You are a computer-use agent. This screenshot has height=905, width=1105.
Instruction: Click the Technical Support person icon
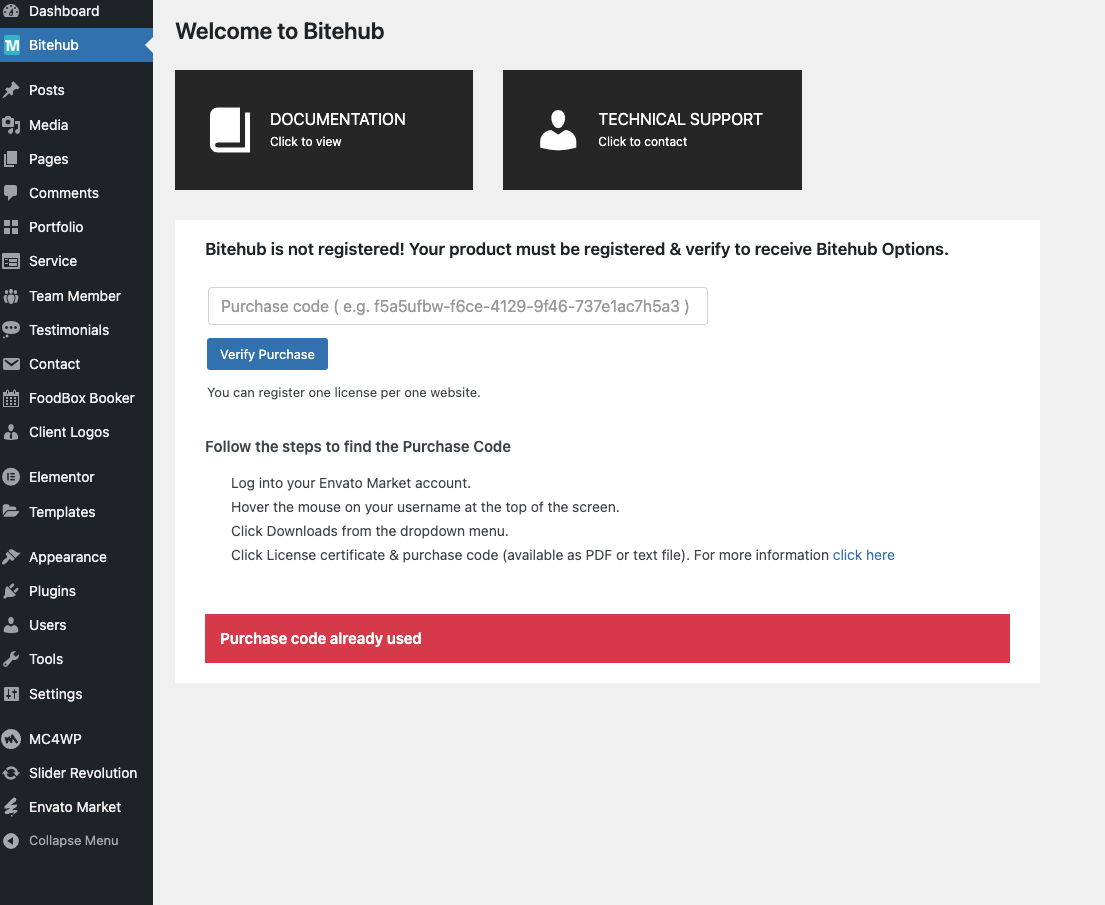click(x=558, y=130)
